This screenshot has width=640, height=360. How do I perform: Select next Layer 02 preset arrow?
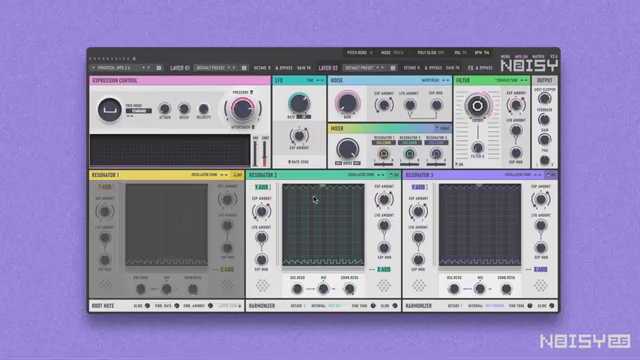(x=383, y=68)
